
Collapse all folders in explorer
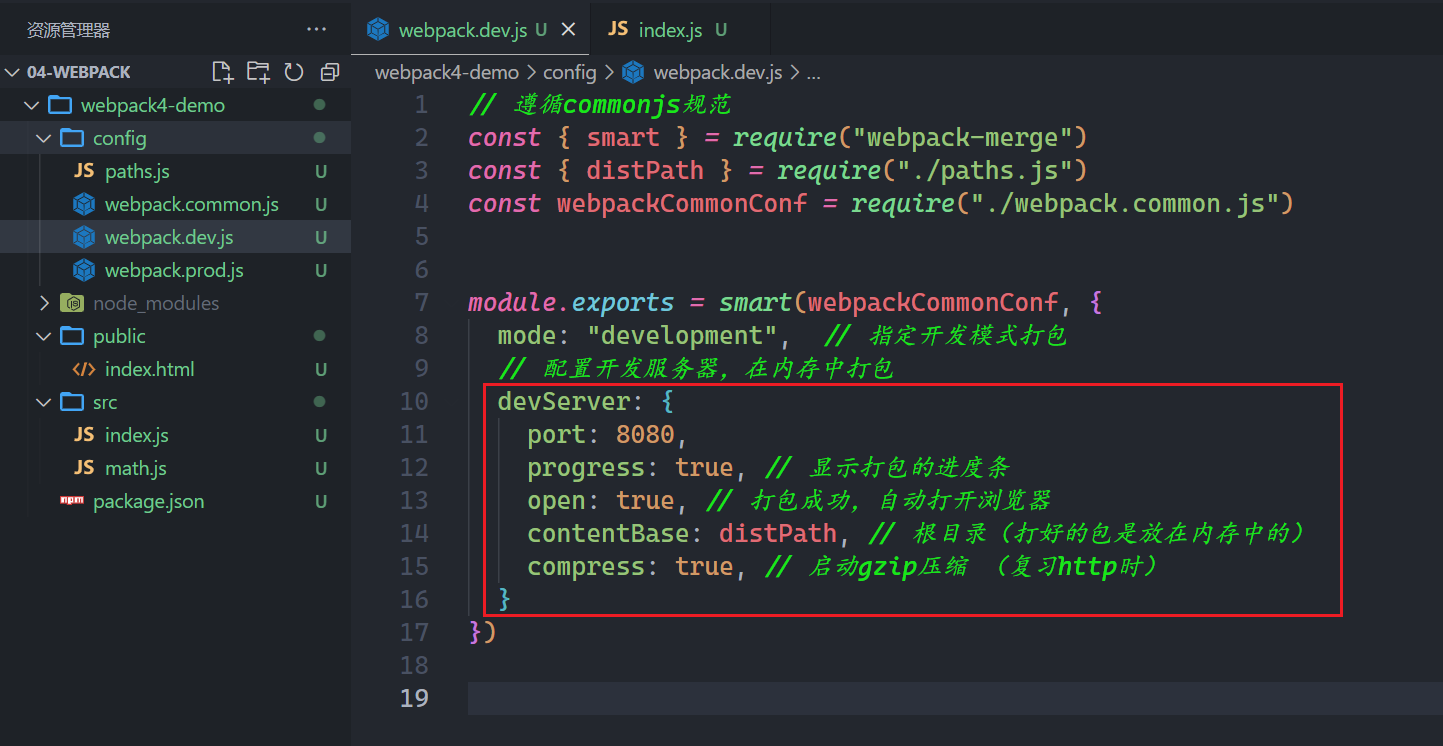click(329, 72)
